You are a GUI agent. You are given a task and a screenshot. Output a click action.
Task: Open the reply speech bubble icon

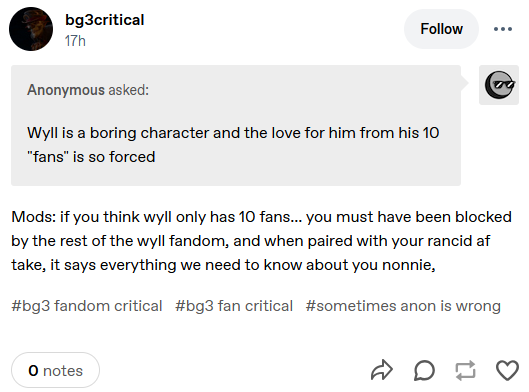(424, 370)
